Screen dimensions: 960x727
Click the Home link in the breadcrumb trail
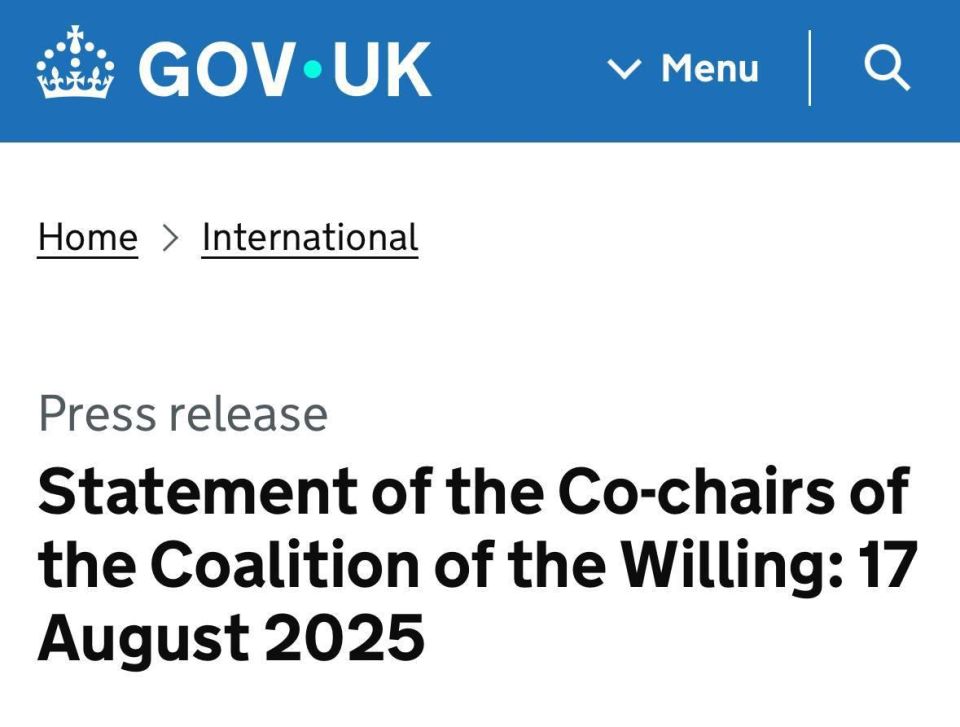coord(87,237)
